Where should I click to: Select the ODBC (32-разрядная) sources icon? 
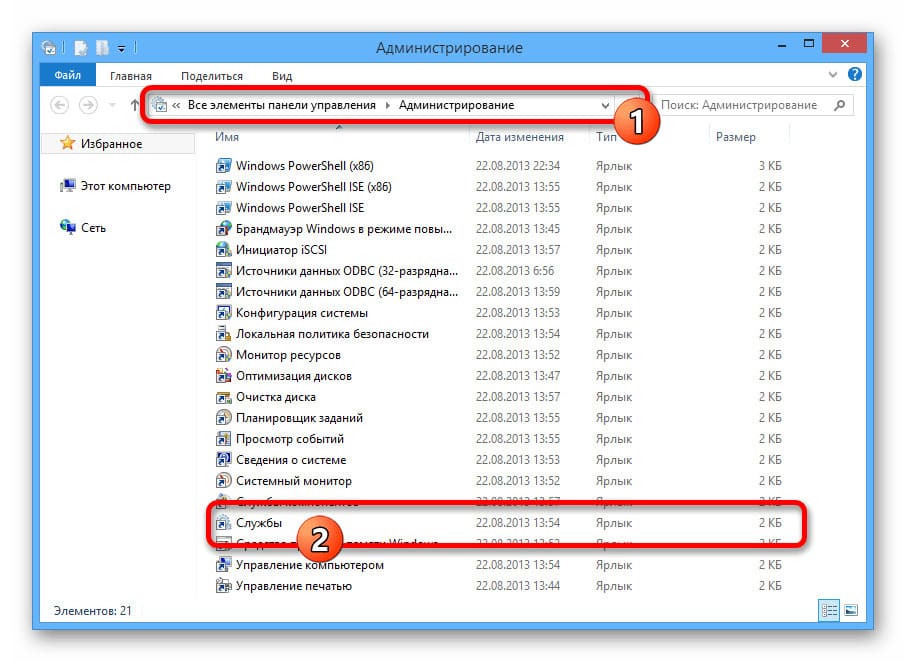click(224, 271)
